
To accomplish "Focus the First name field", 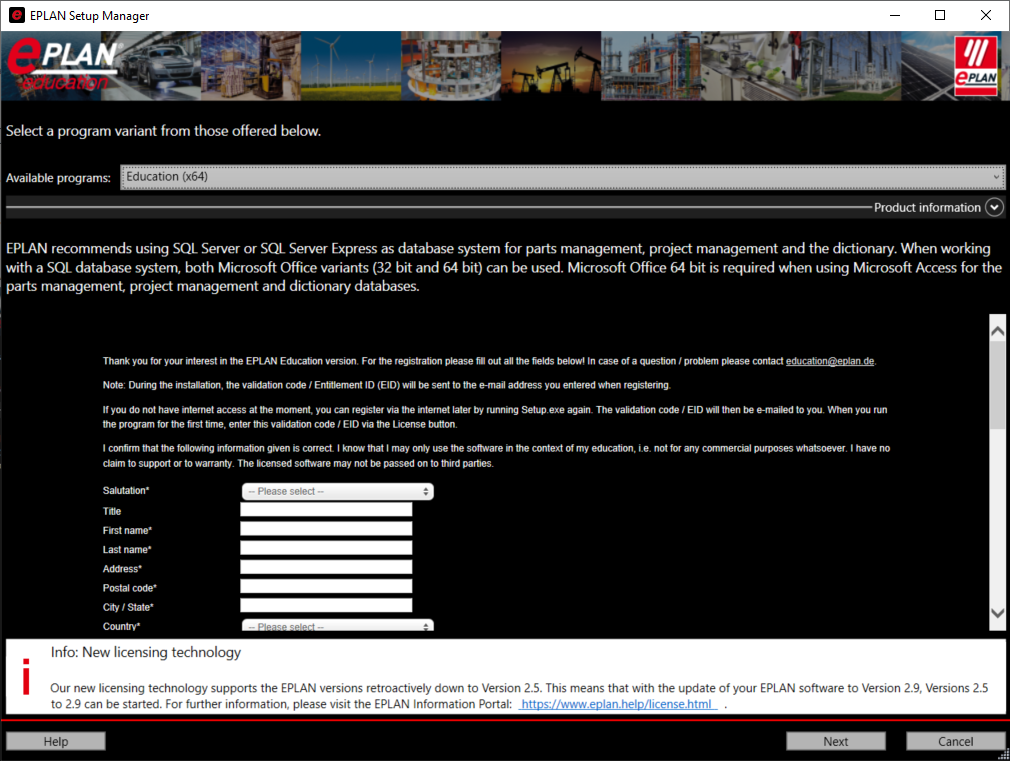I will pos(326,529).
